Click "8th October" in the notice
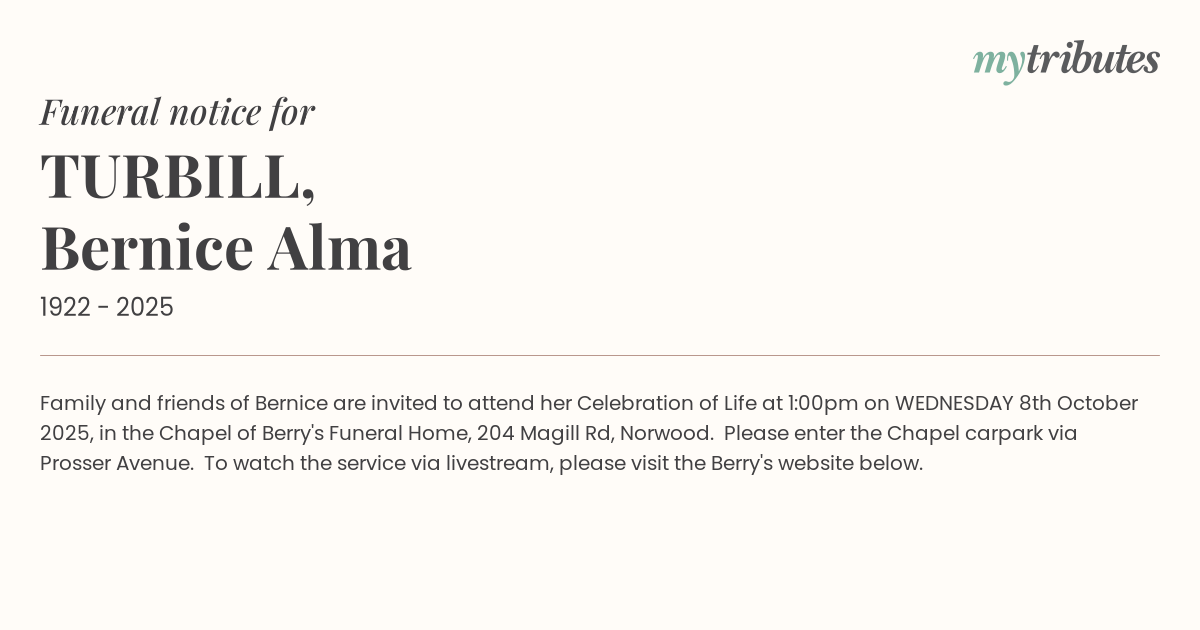This screenshot has width=1200, height=630. tap(1078, 403)
